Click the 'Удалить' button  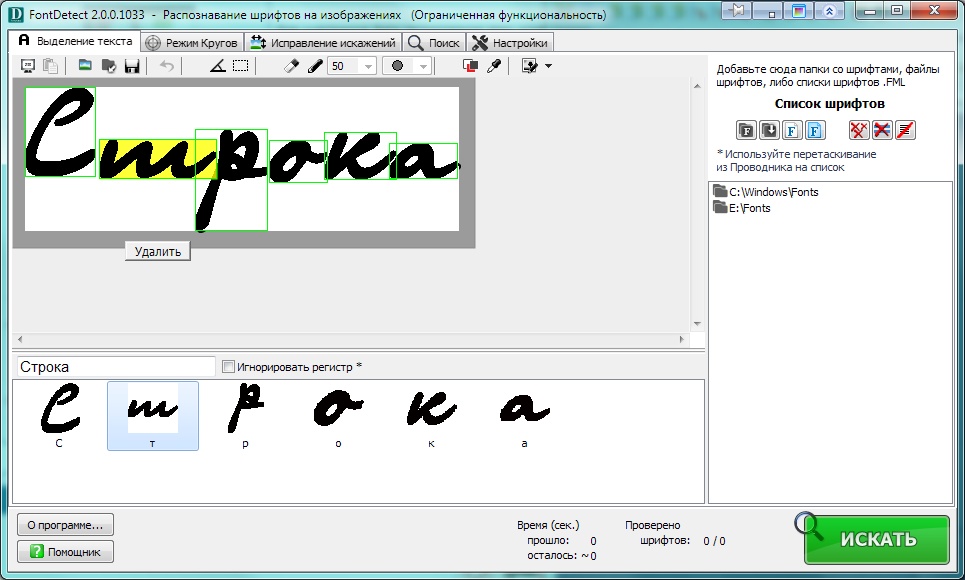158,252
